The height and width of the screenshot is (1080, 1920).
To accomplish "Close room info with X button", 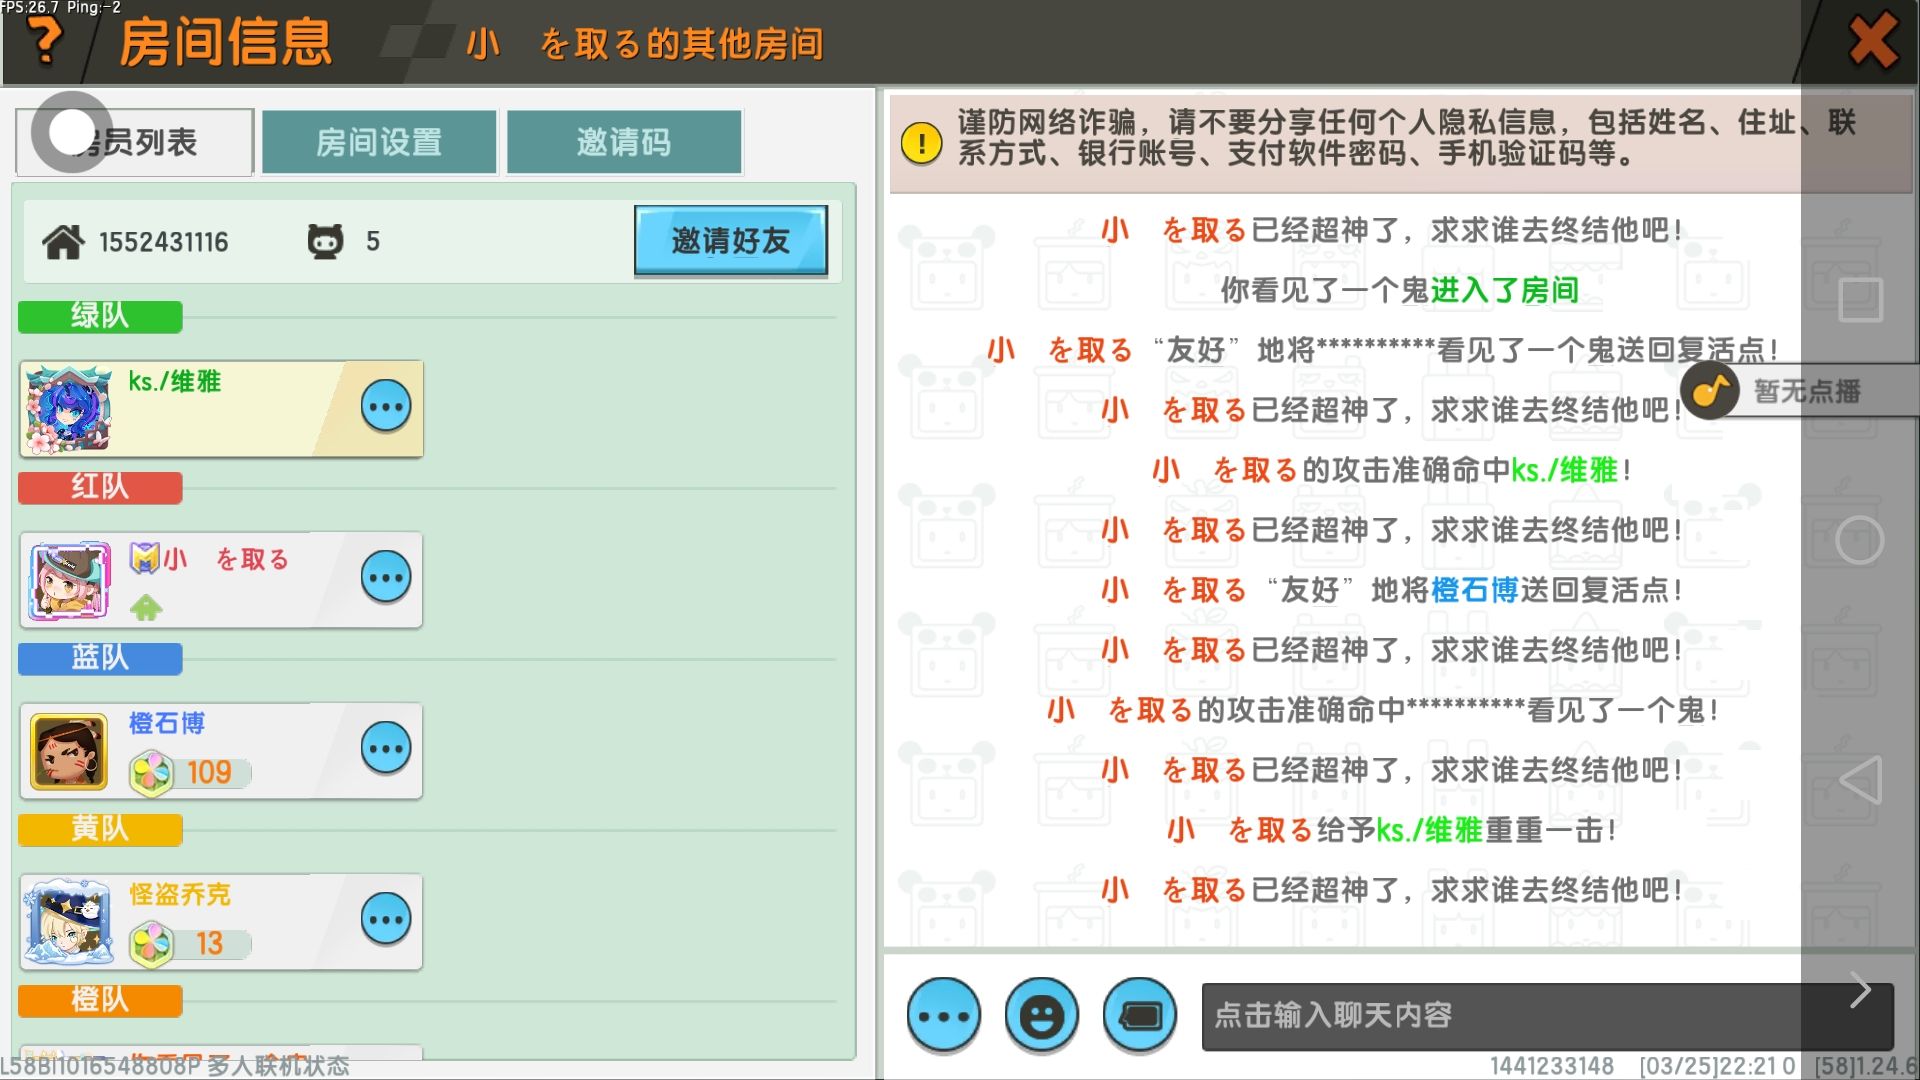I will tap(1872, 42).
